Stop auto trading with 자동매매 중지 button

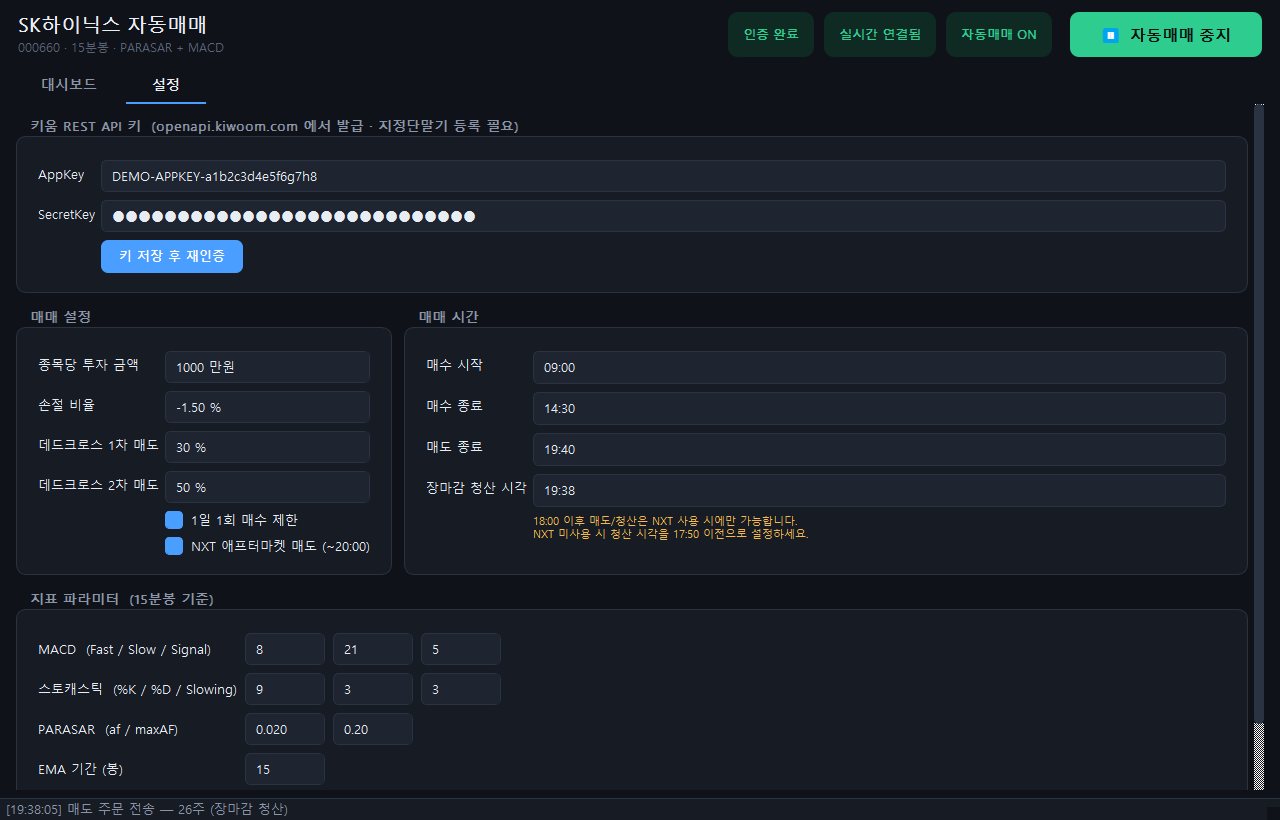[x=1166, y=34]
